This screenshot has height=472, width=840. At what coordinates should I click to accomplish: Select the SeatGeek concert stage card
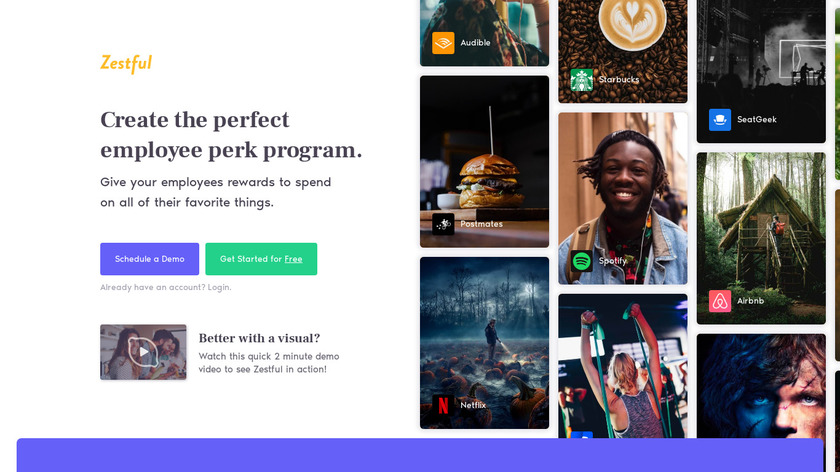tap(761, 71)
